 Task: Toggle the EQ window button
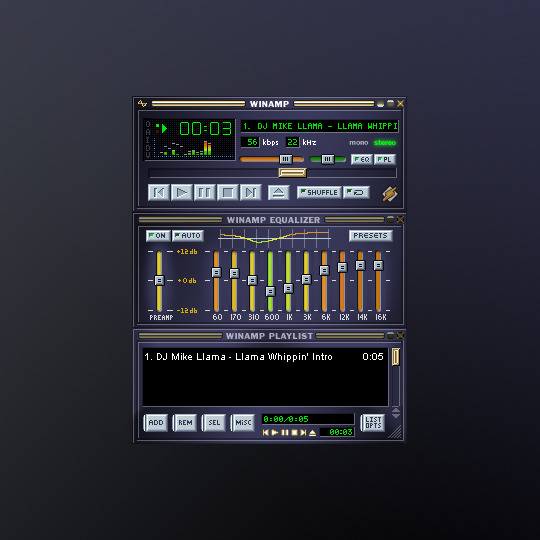[362, 159]
